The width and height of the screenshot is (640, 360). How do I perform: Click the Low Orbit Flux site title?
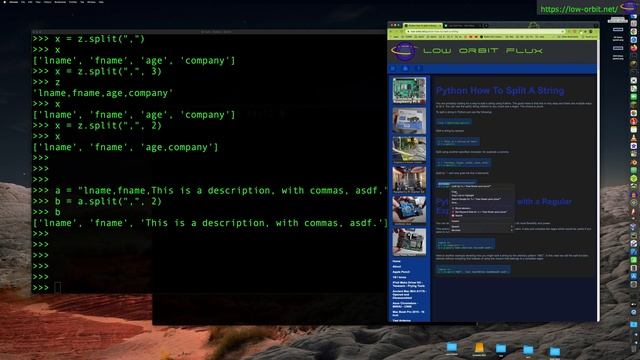(x=483, y=51)
